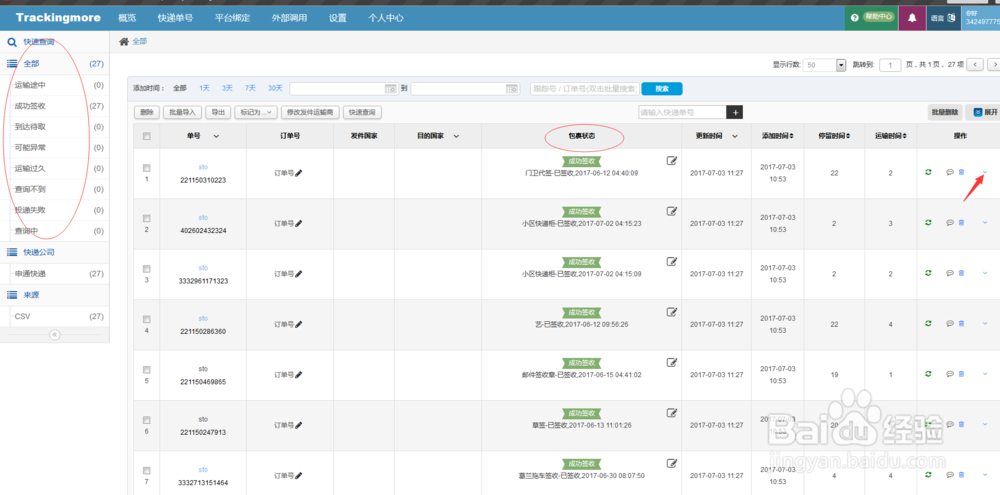Click the home icon before 全部
1000x495 pixels.
(x=124, y=41)
